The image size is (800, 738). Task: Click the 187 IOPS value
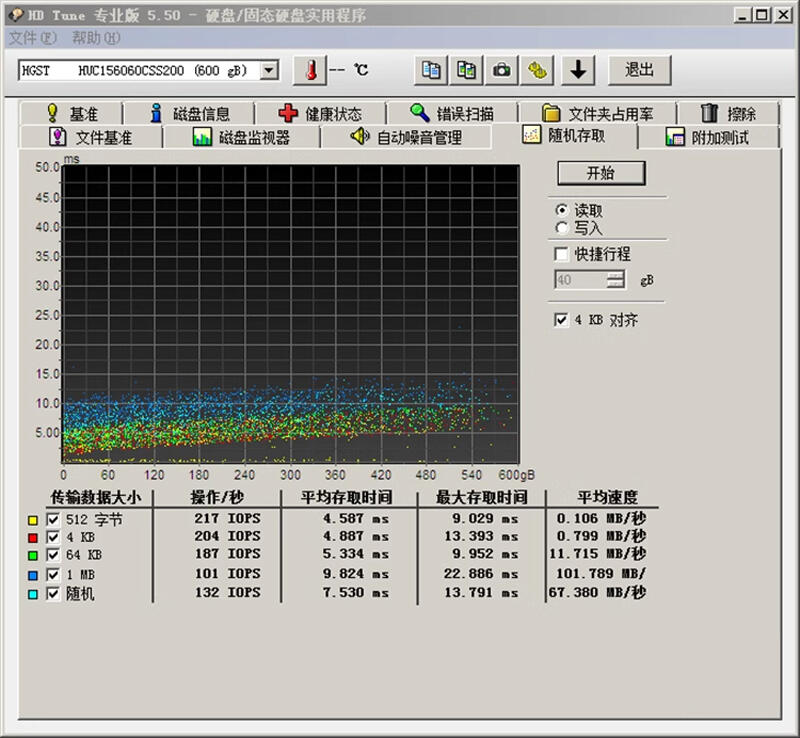click(228, 554)
